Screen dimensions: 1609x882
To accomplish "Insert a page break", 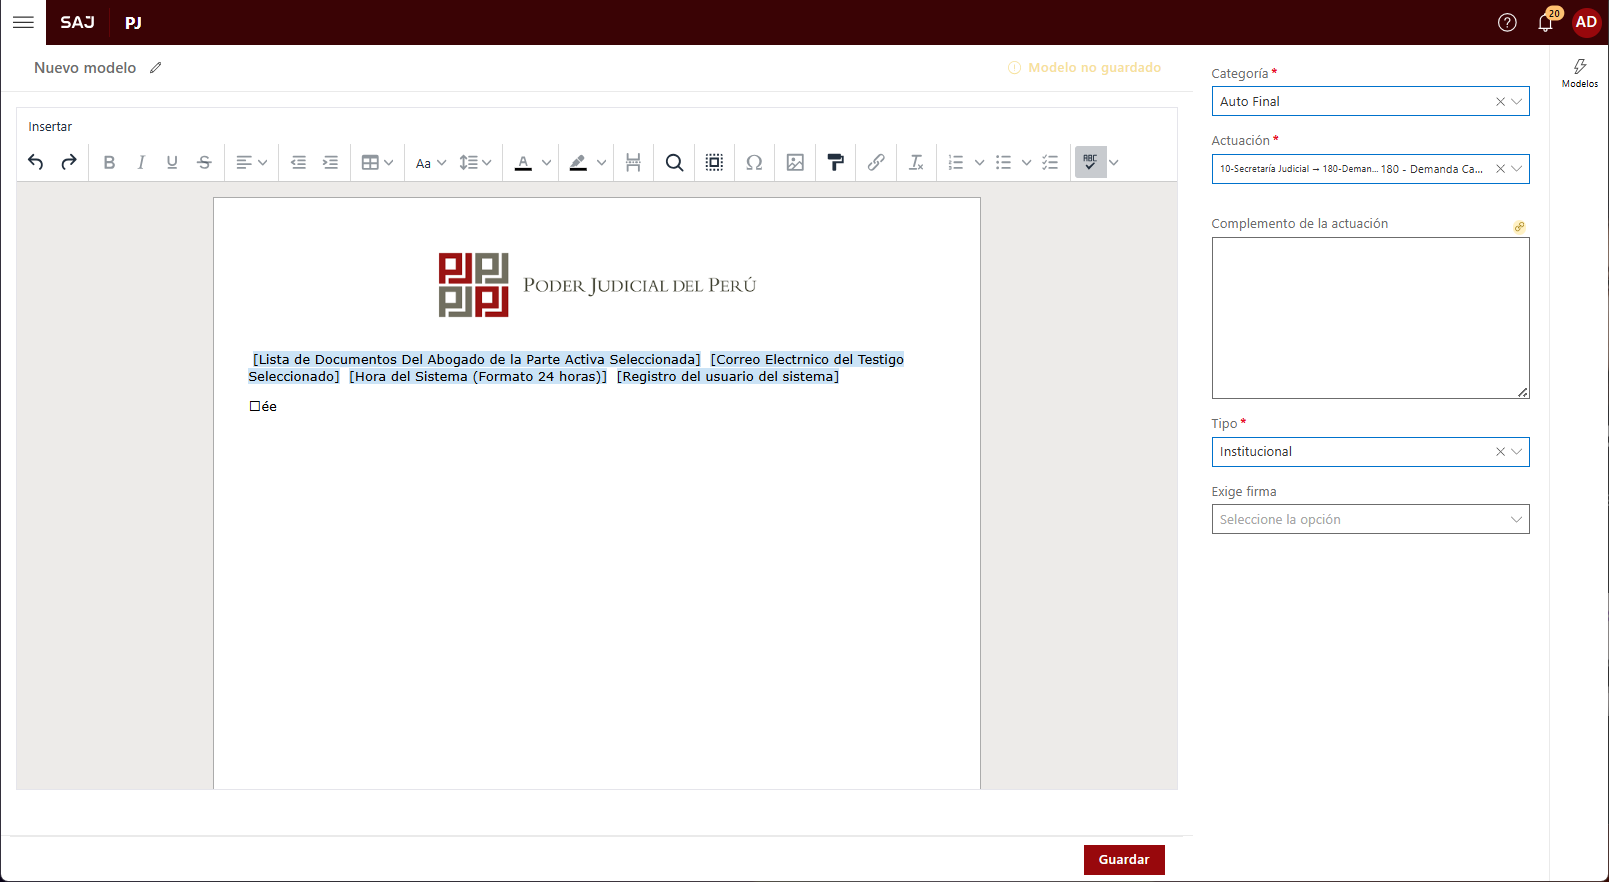I will coord(633,162).
